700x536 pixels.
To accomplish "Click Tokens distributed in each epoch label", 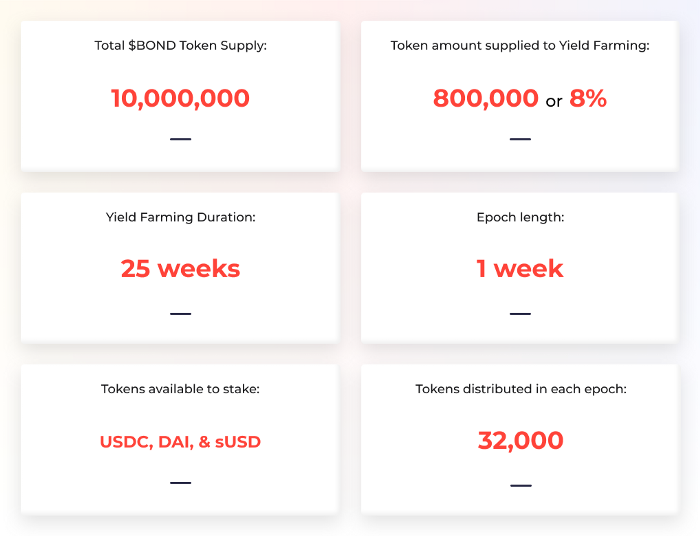I will click(521, 389).
